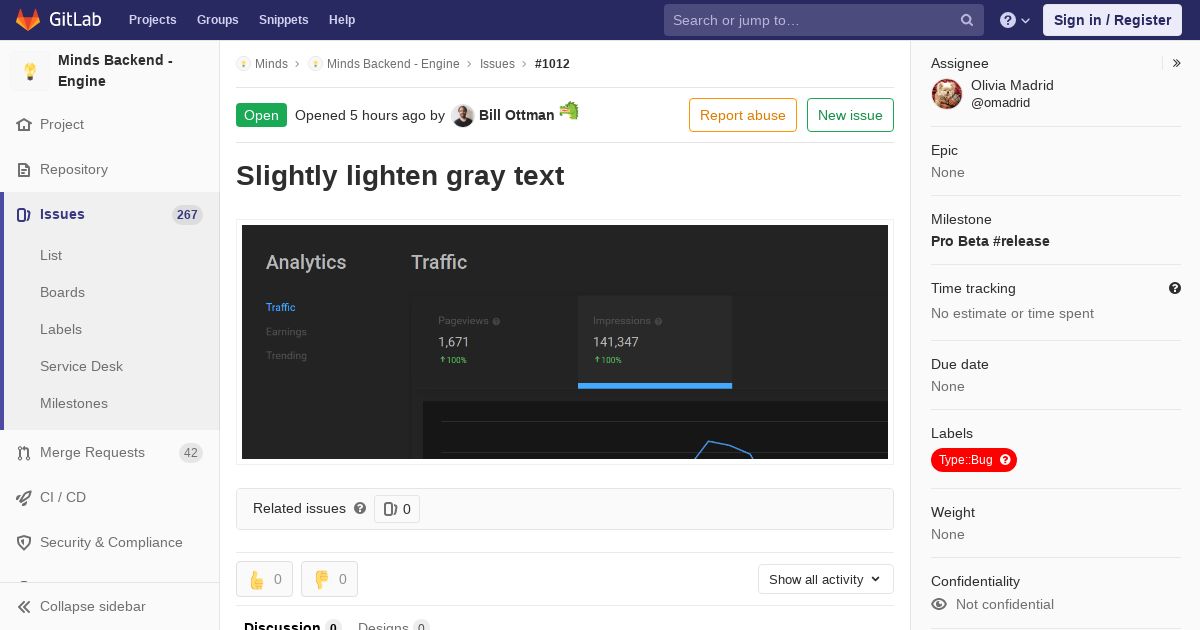Image resolution: width=1200 pixels, height=630 pixels.
Task: Add a thumbs up reaction
Action: pos(265,579)
